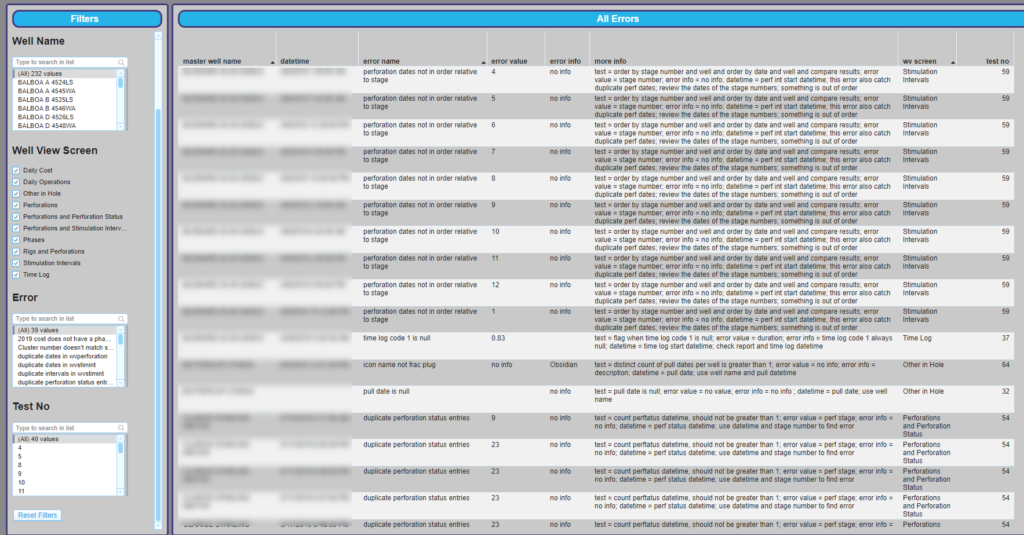1024x535 pixels.
Task: Toggle the Stimulation Intervals checkbox
Action: coord(16,263)
